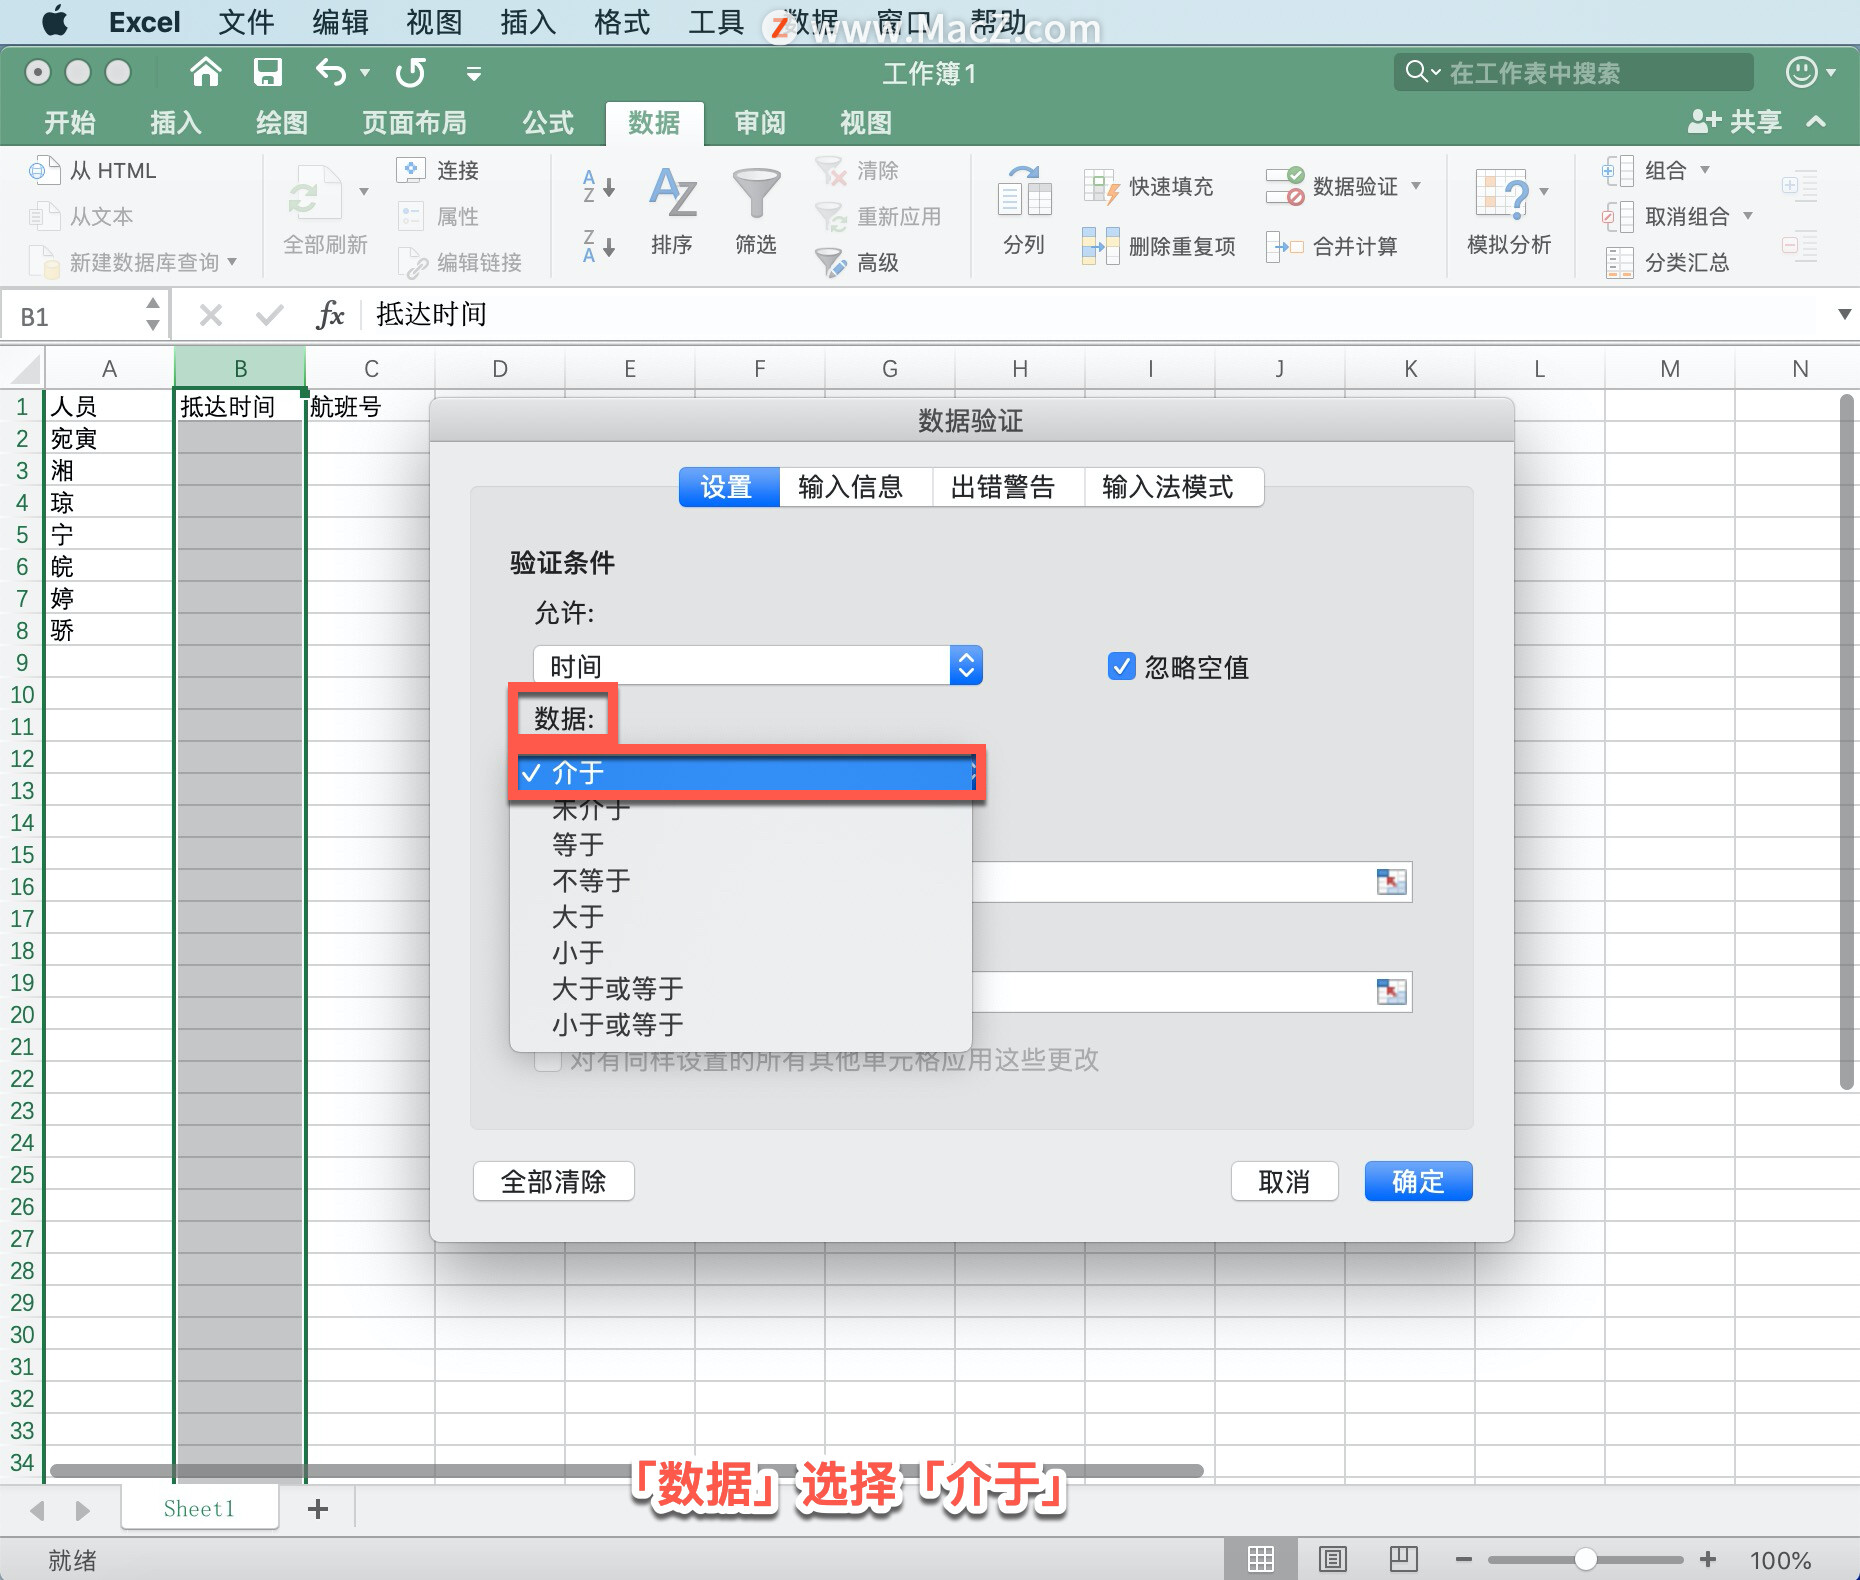Click the first time value input field
The width and height of the screenshot is (1860, 1580).
click(x=1191, y=882)
